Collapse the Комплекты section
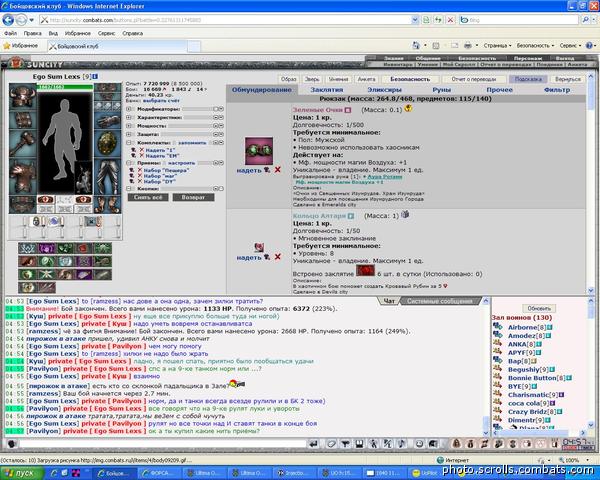Viewport: 600px width, 480px height. 129,142
